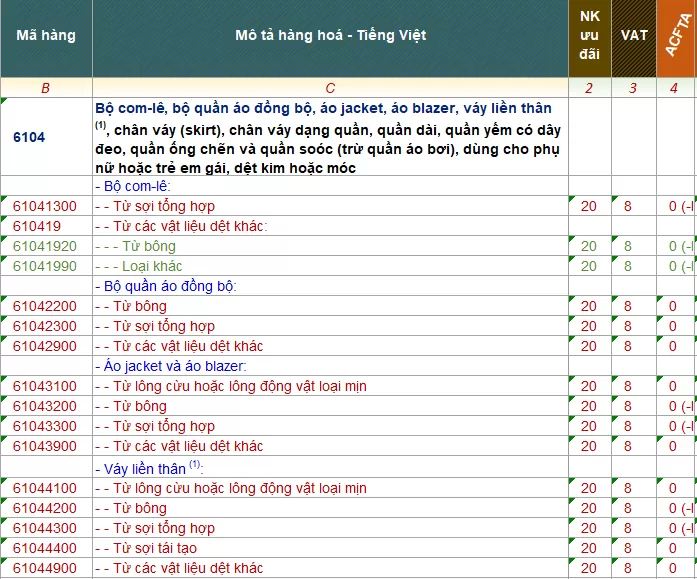697x579 pixels.
Task: Select code 61044300
Action: point(44,528)
